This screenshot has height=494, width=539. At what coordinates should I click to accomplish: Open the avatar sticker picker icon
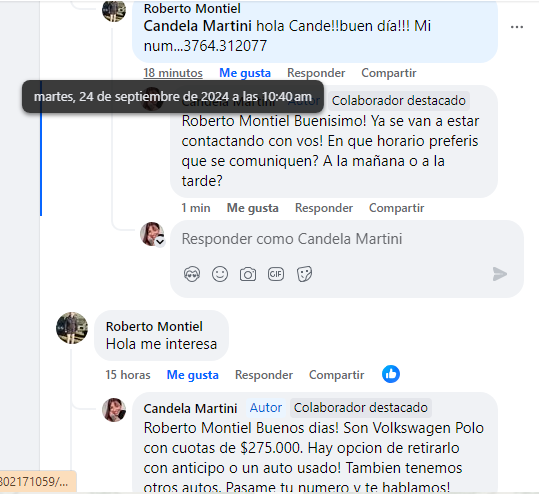coord(192,274)
